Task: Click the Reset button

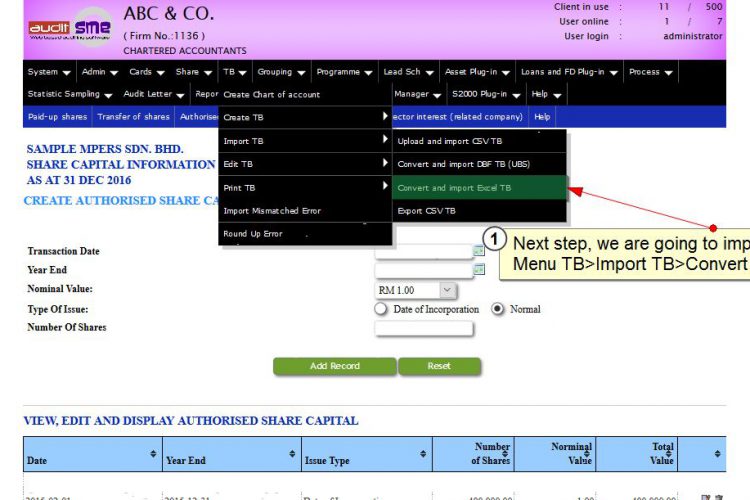Action: click(x=439, y=366)
